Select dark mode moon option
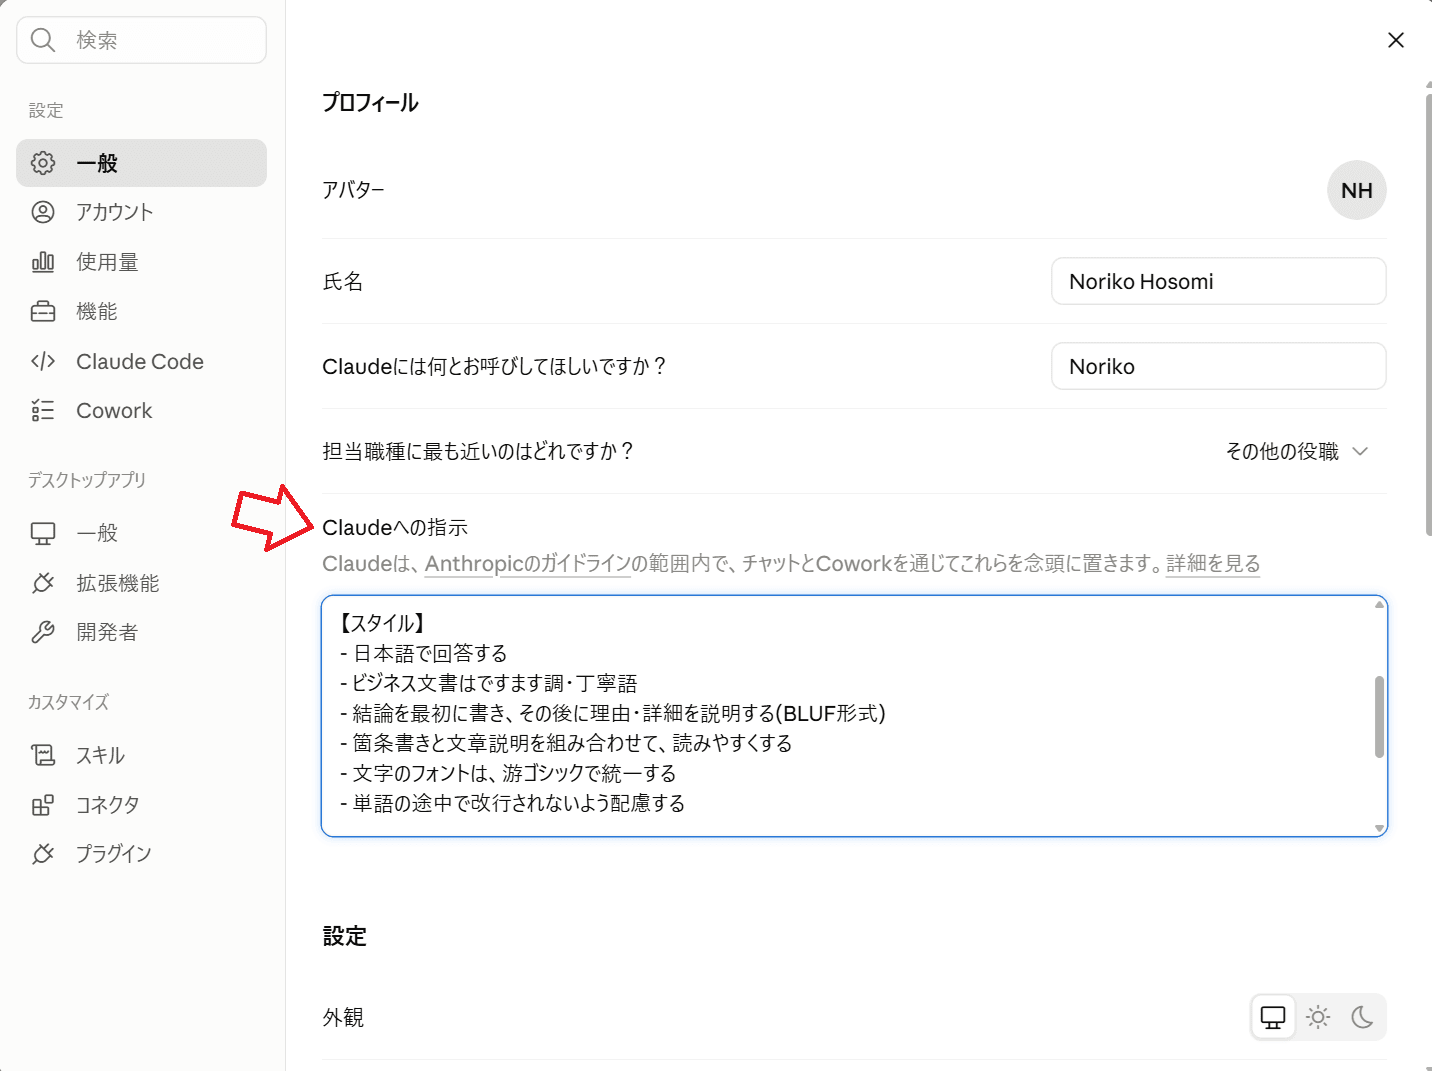The width and height of the screenshot is (1432, 1071). pyautogui.click(x=1362, y=1018)
